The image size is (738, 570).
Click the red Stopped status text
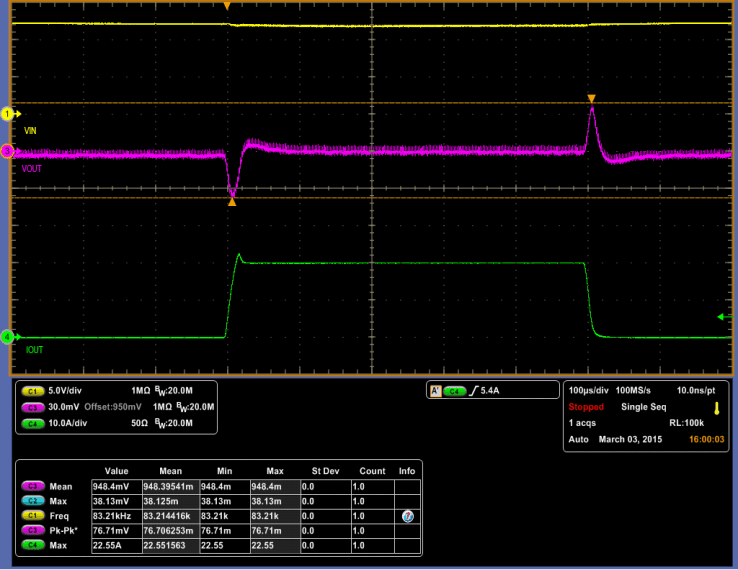[x=586, y=408]
